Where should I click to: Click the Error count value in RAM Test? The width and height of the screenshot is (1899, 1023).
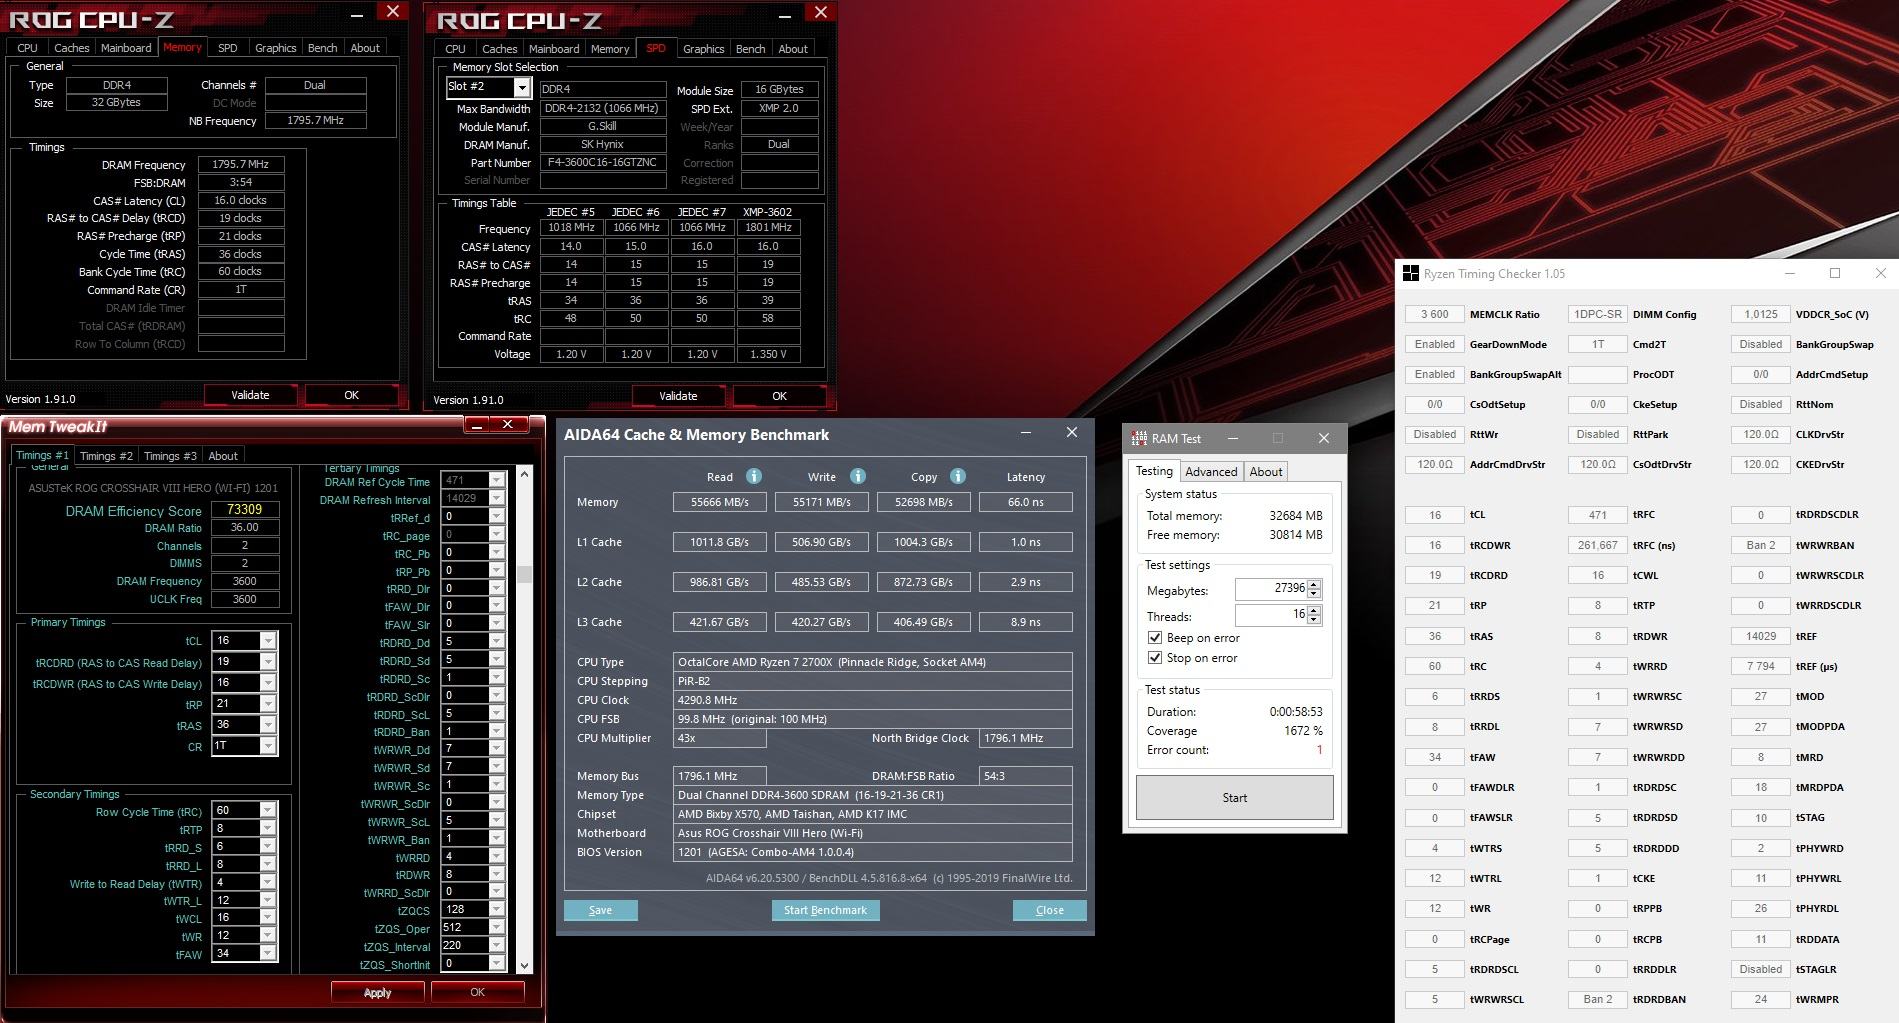click(1319, 750)
